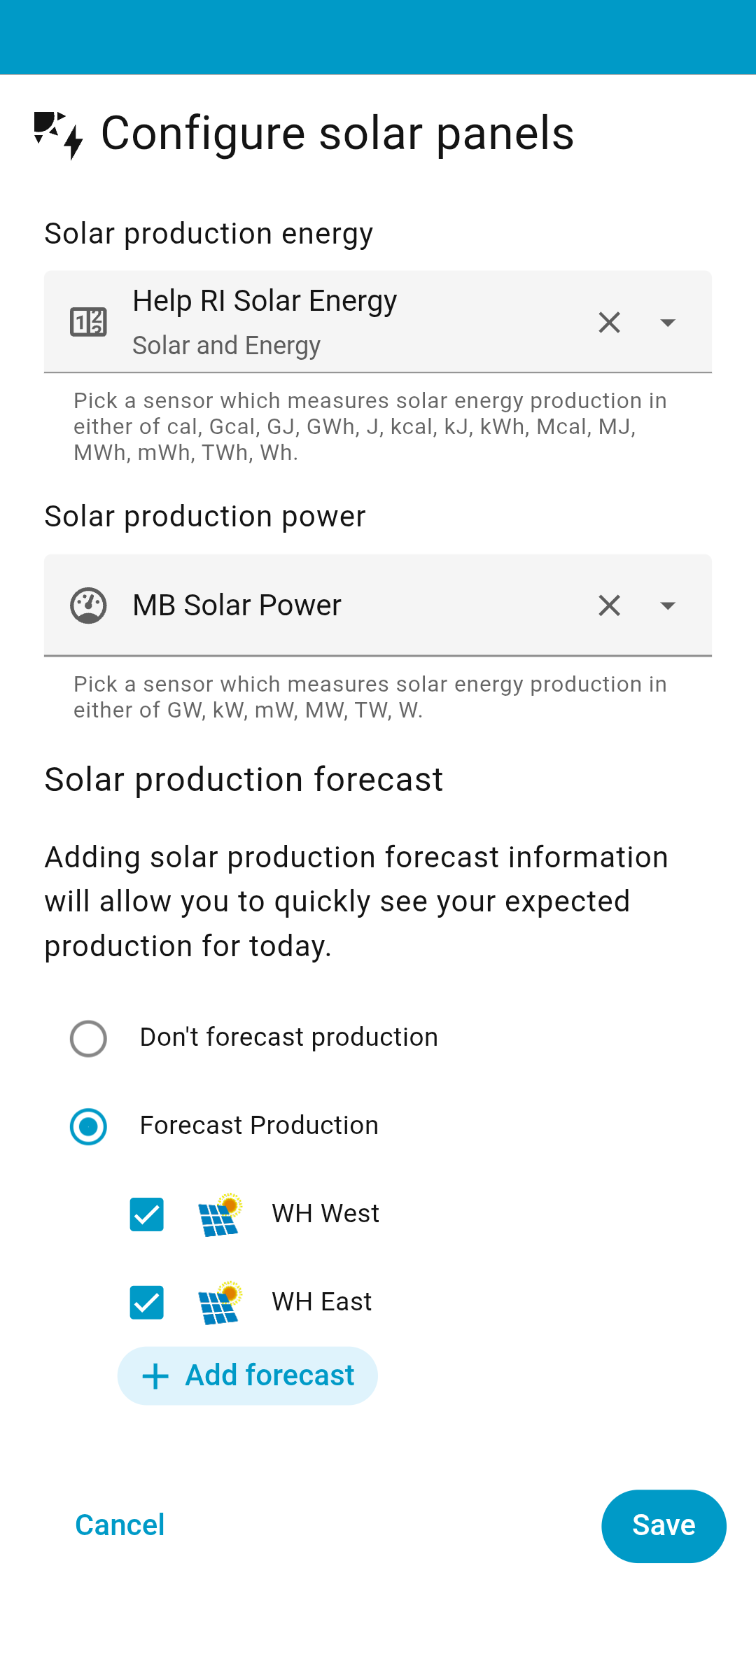The image size is (756, 1680).
Task: Click the WH East forecast label
Action: [x=321, y=1302]
